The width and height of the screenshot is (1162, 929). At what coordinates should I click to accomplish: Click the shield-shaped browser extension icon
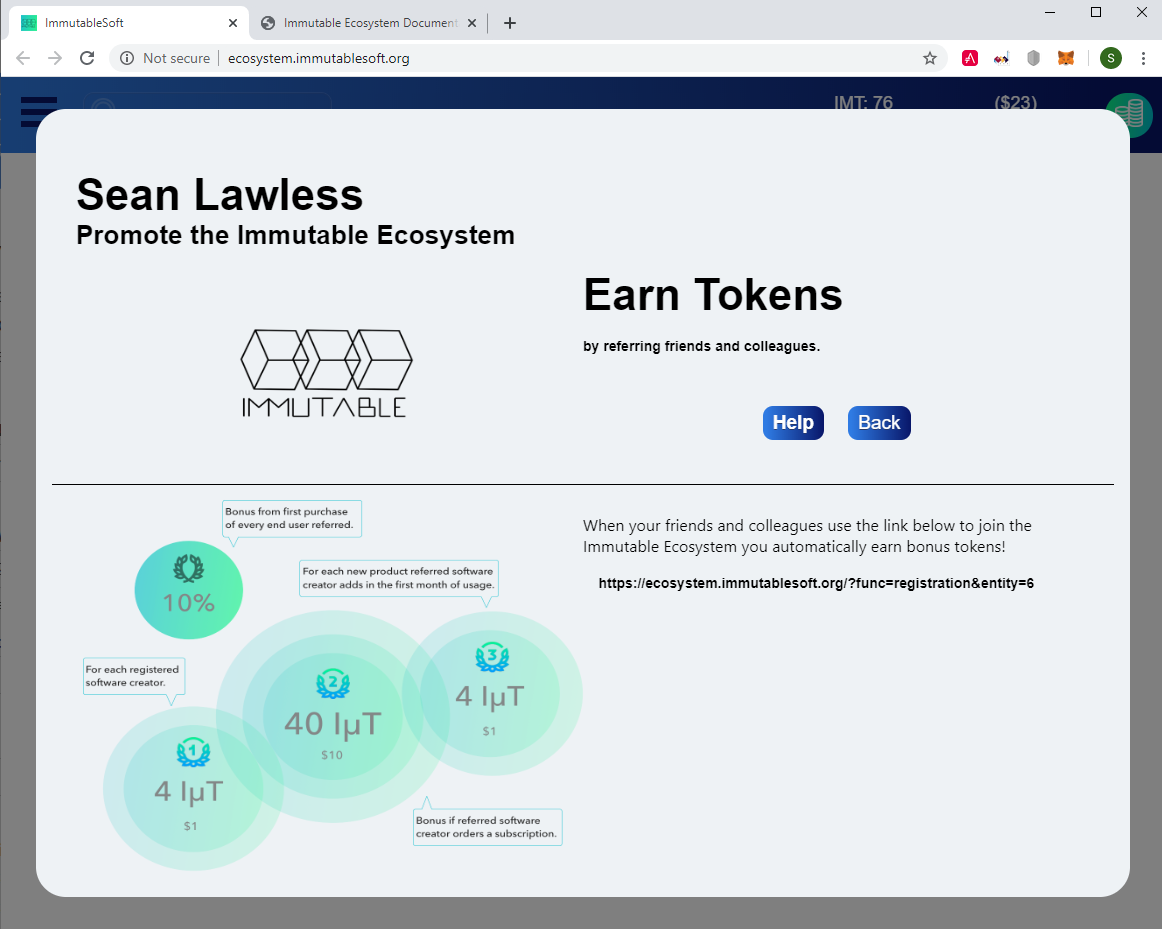1033,58
